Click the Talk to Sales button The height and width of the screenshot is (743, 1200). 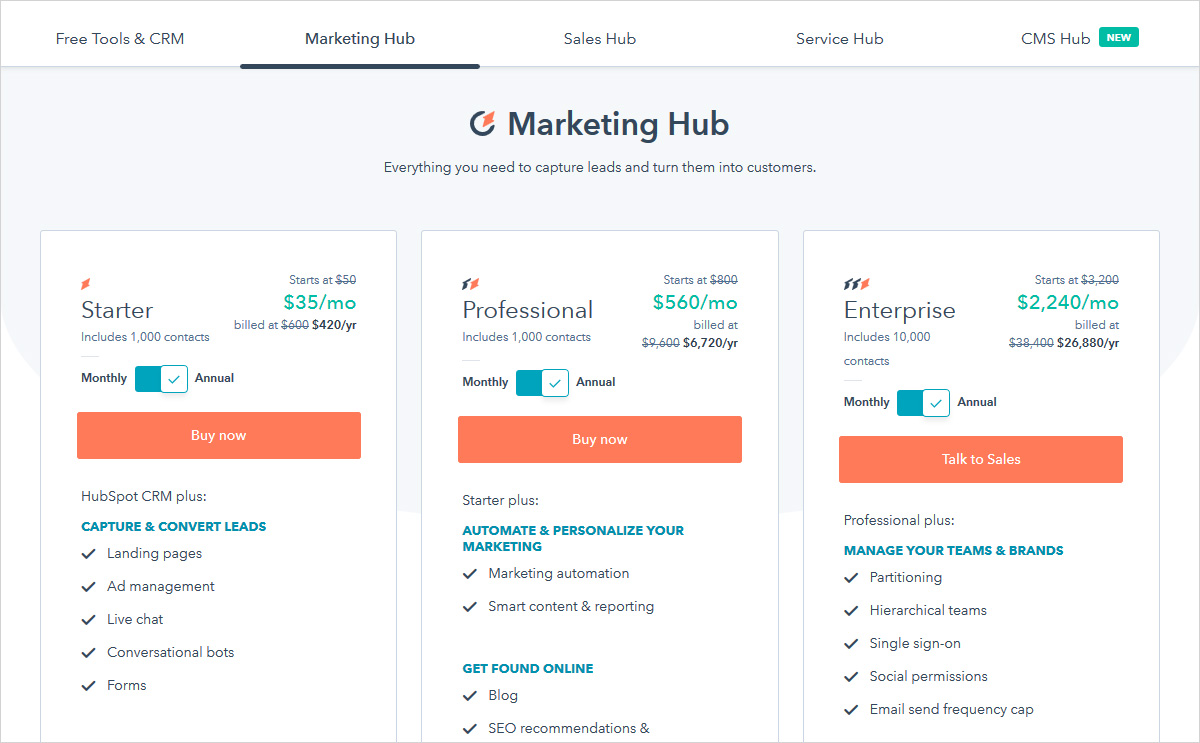(x=981, y=459)
